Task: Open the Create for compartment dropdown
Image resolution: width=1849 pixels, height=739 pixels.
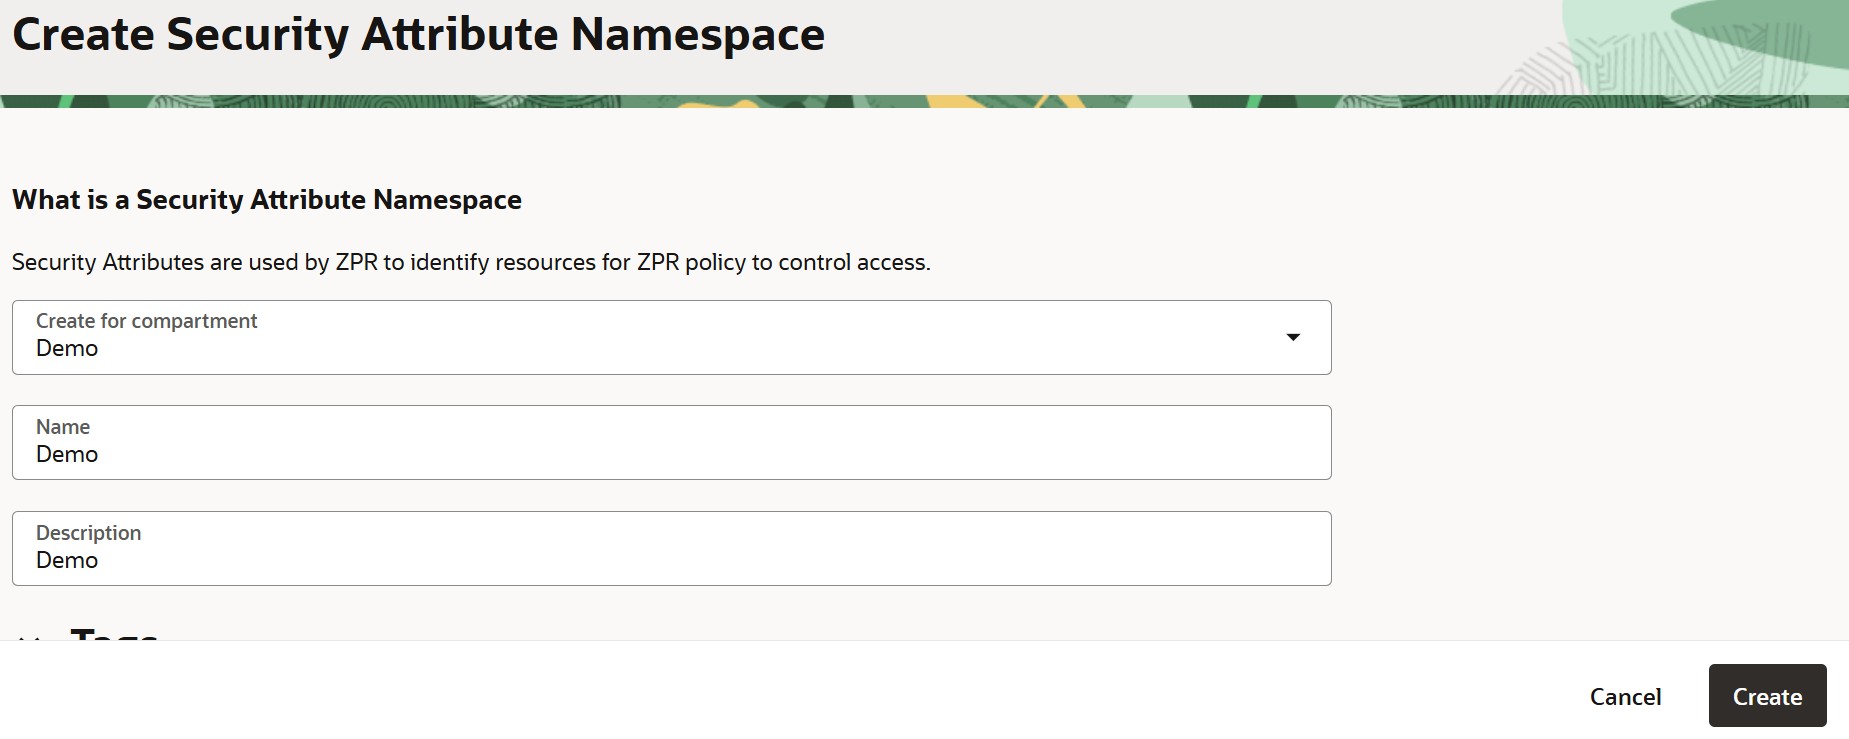Action: [x=670, y=338]
